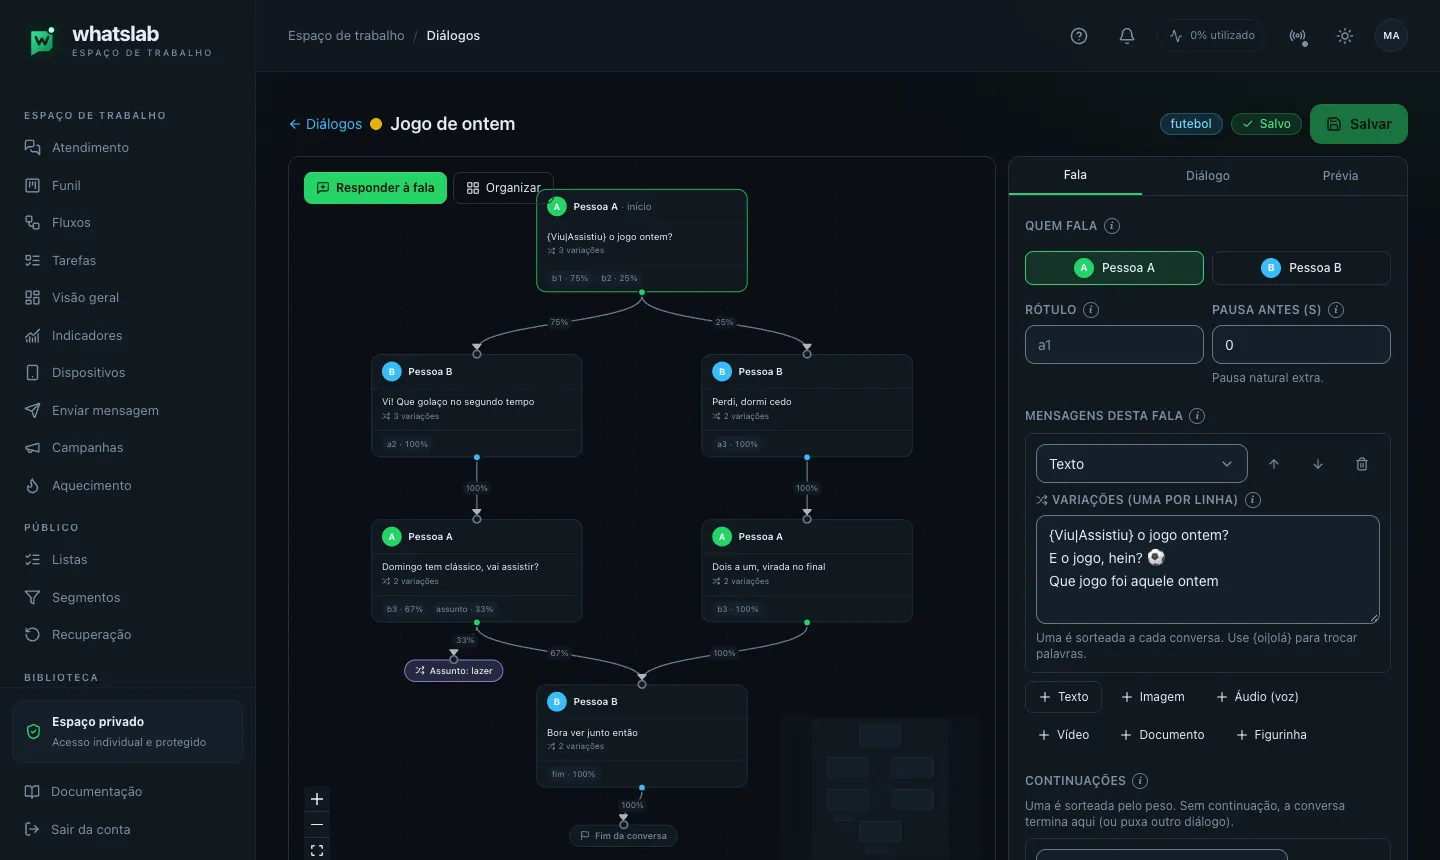Click Responder à fala button
1440x860 pixels.
coord(375,188)
